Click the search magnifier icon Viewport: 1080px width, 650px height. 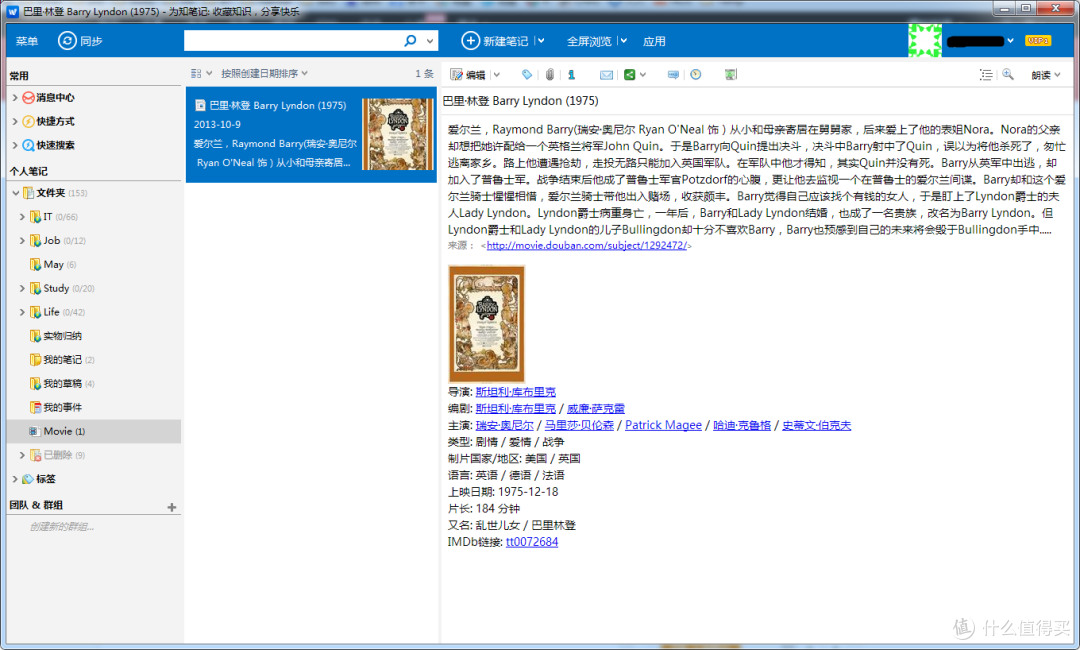click(x=410, y=41)
